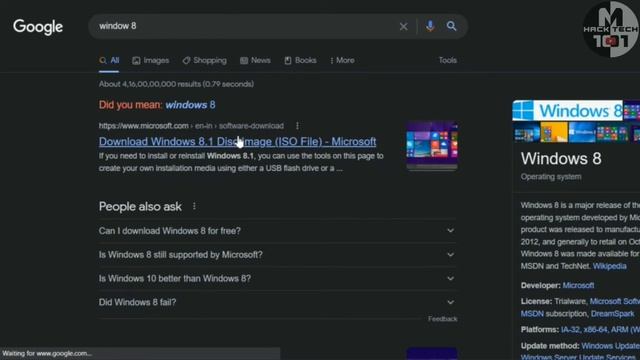
Task: Switch to the Shopping tab
Action: pos(204,60)
